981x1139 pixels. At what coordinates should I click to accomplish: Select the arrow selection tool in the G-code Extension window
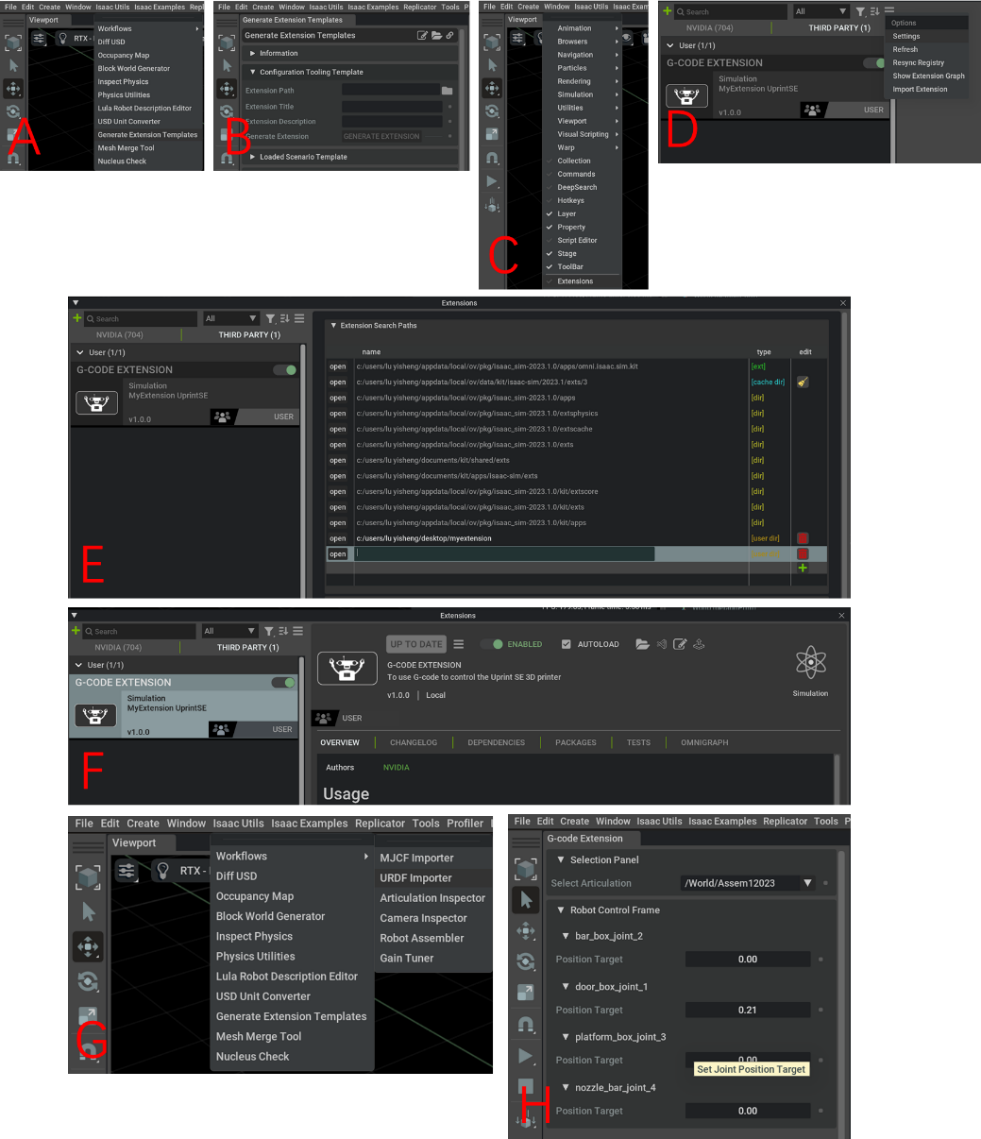click(525, 900)
